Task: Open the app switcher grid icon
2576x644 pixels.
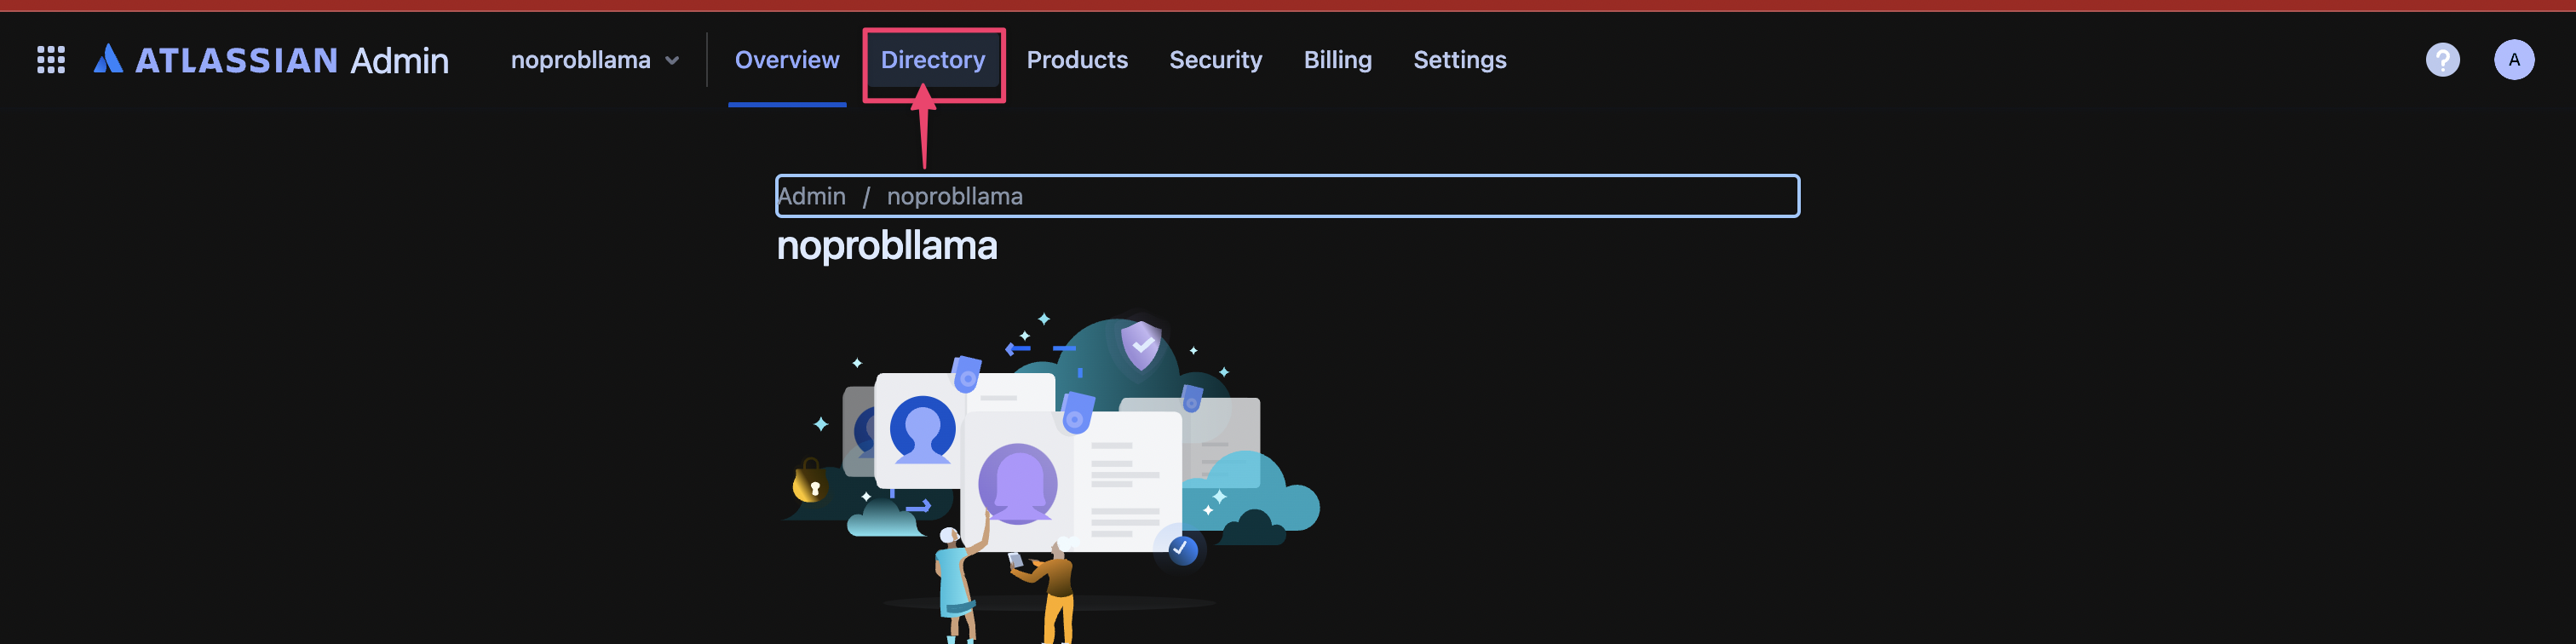Action: [x=51, y=60]
